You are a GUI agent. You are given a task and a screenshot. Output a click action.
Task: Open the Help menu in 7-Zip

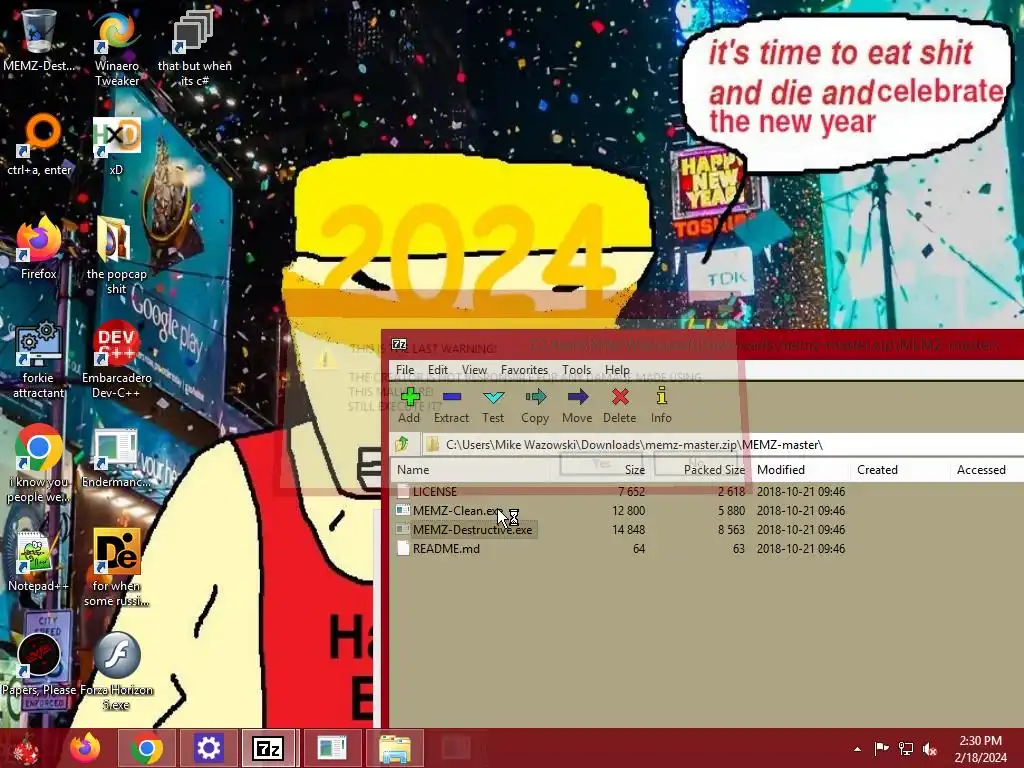(617, 370)
